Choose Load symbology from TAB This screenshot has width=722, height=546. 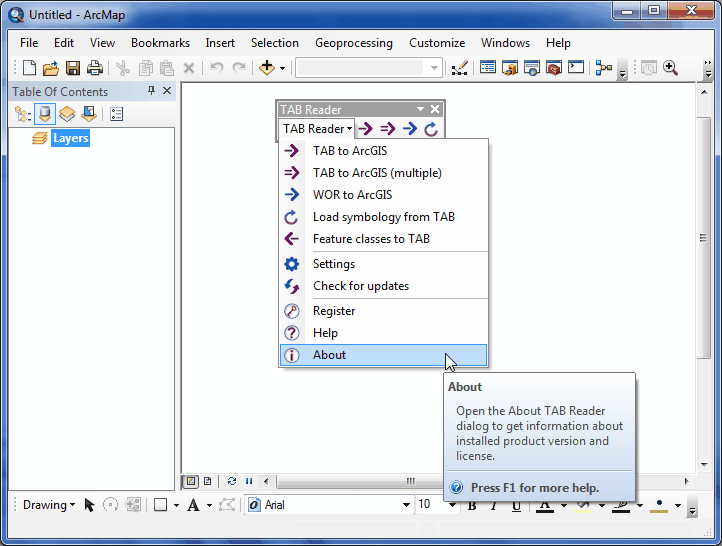tap(383, 217)
